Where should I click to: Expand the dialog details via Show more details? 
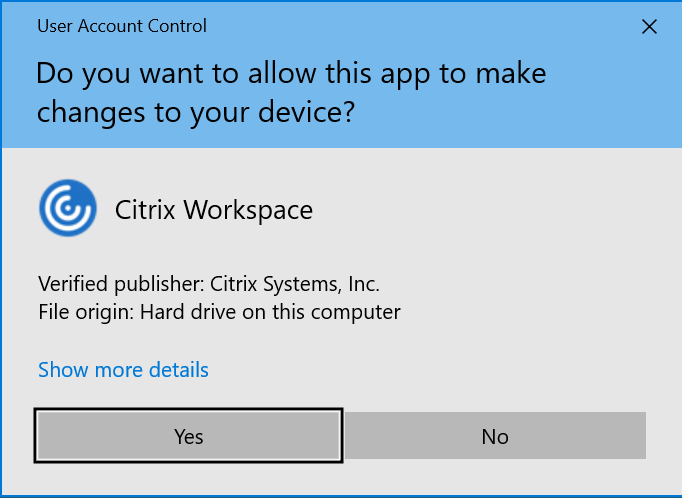pos(123,370)
